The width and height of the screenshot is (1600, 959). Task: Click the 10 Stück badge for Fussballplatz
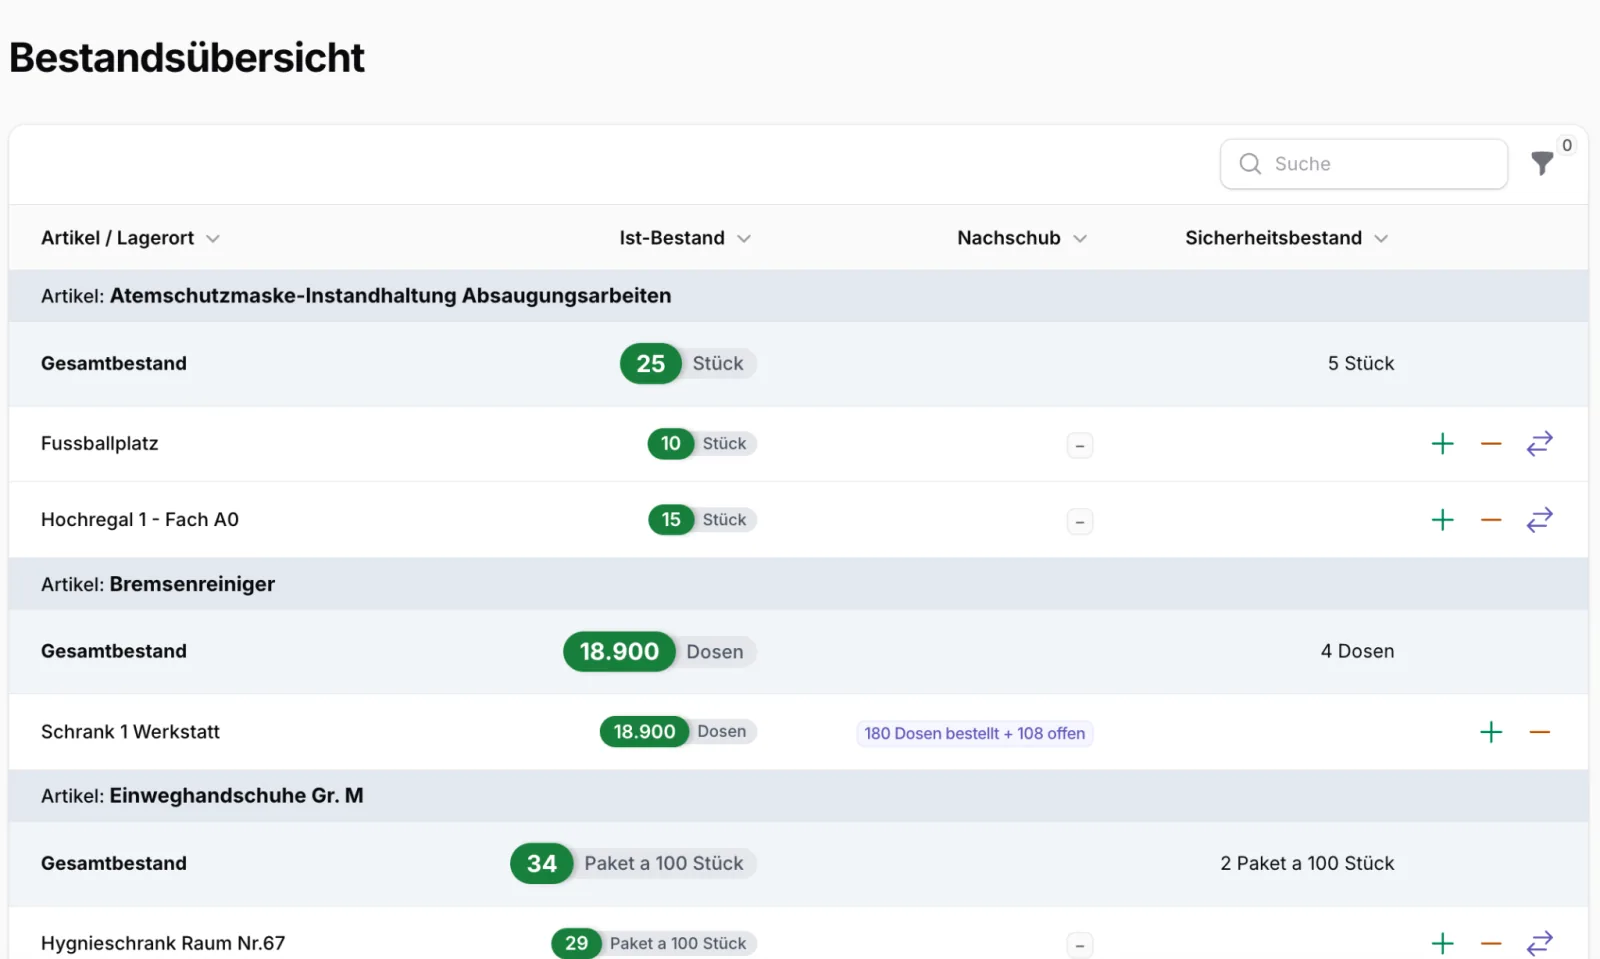(702, 443)
